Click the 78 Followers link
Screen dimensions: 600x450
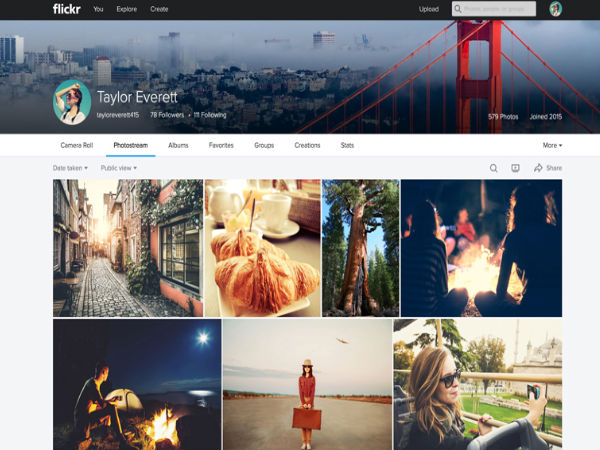tap(167, 115)
